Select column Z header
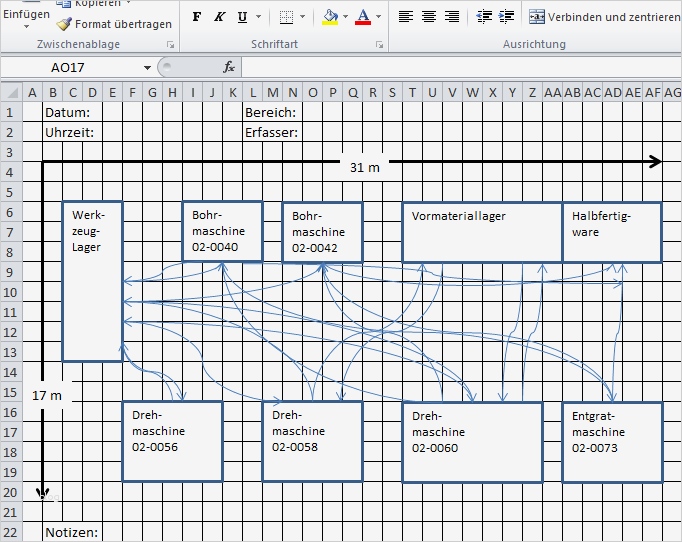682x542 pixels. click(x=532, y=93)
